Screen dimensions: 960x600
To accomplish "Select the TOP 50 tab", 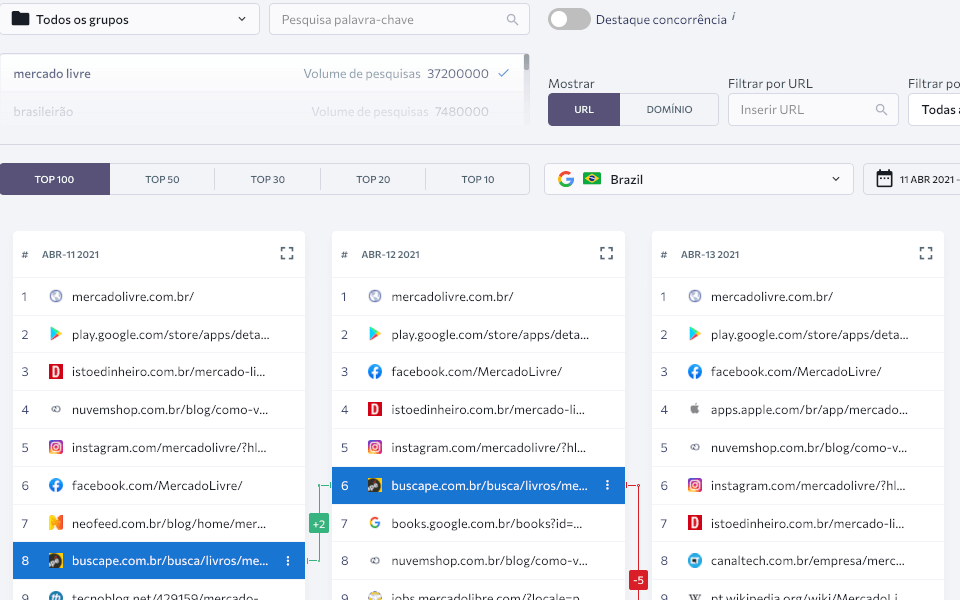I will (x=162, y=179).
